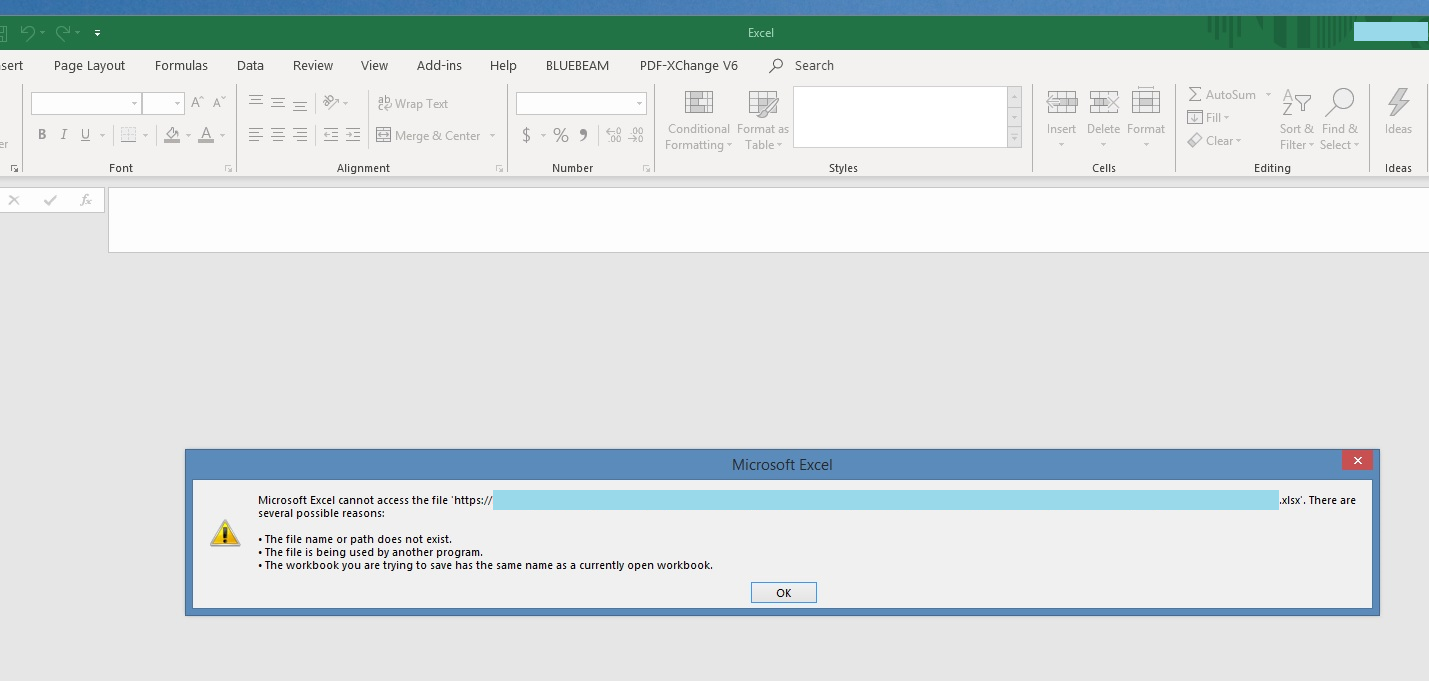Open the Merge & Center dropdown arrow
This screenshot has height=681, width=1429.
(492, 136)
